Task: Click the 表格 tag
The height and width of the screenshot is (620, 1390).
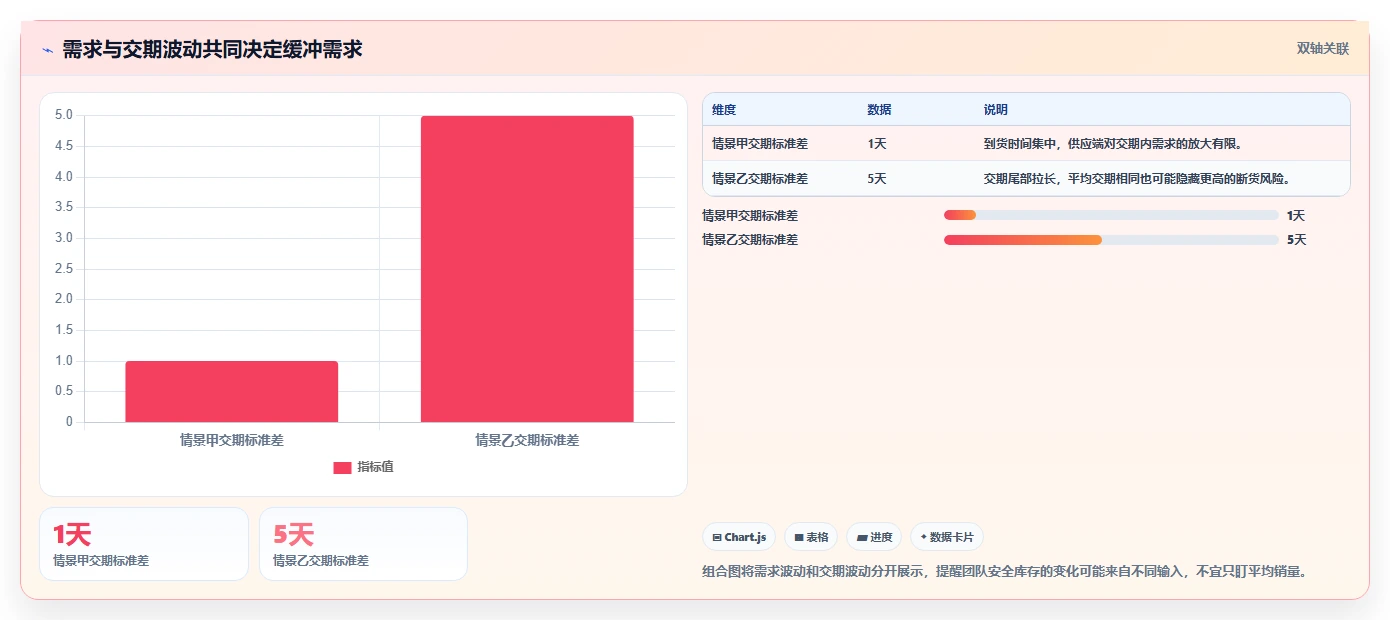Action: tap(811, 537)
